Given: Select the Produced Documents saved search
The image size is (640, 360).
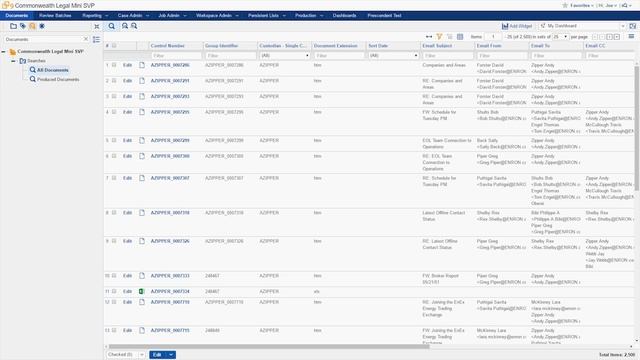Looking at the screenshot, I should click(58, 80).
